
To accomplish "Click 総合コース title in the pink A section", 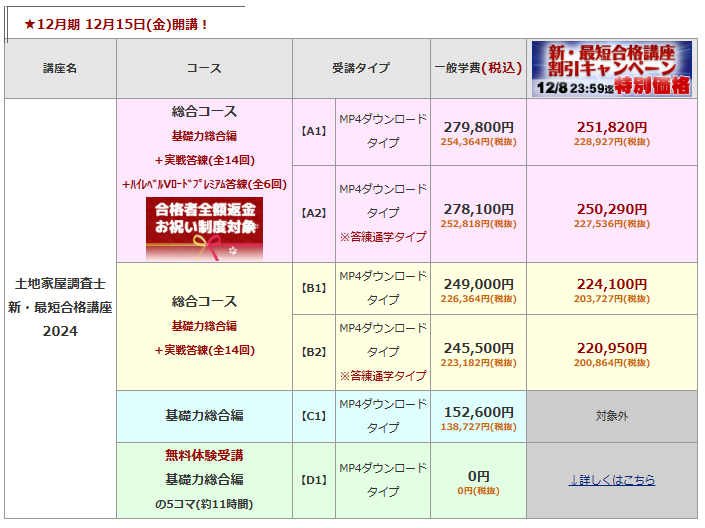I will tap(204, 112).
